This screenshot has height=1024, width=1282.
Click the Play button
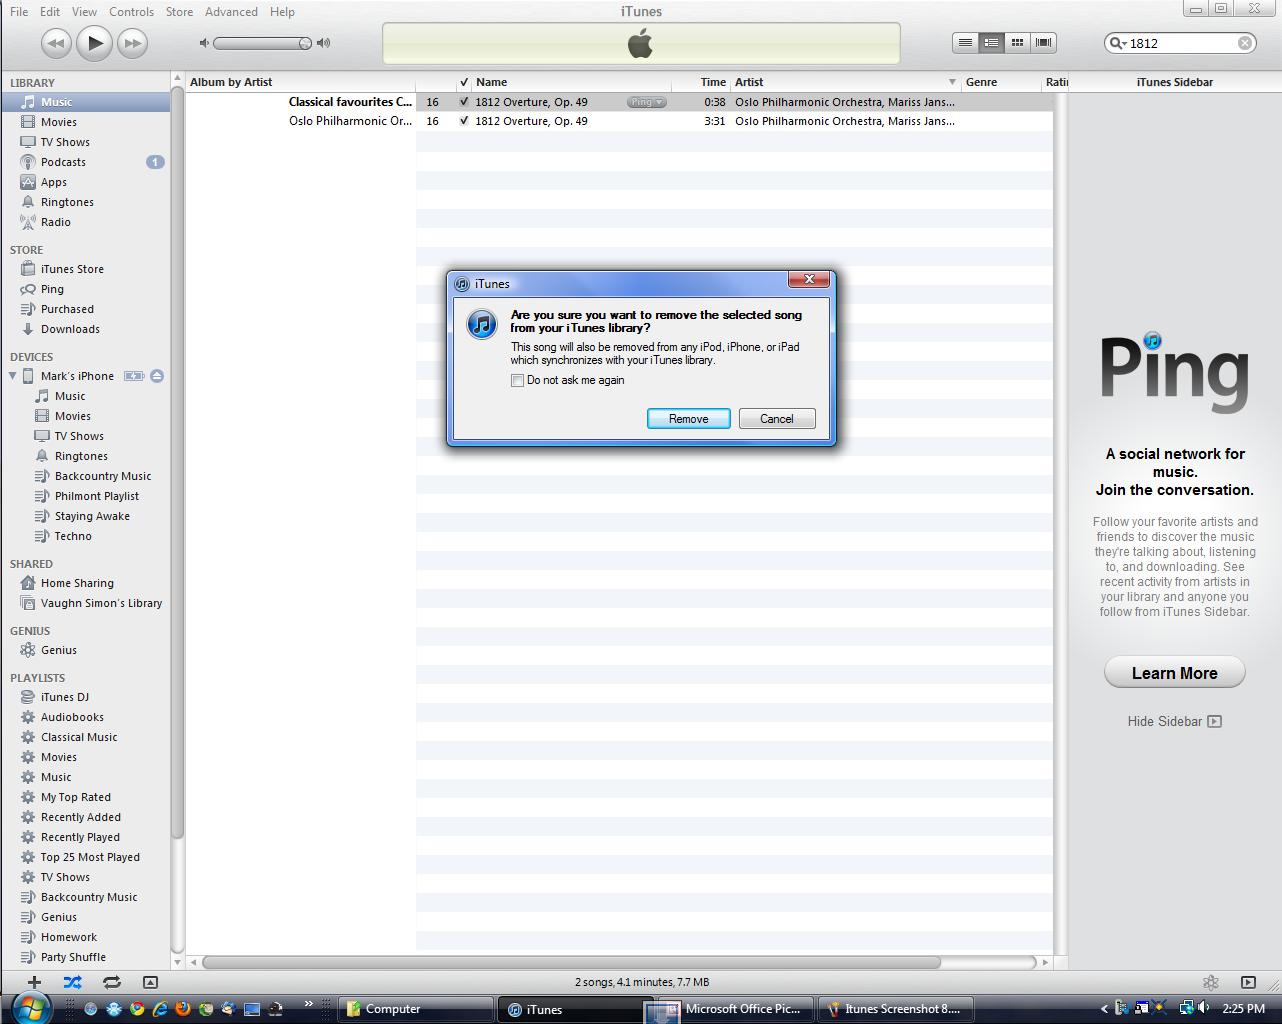tap(94, 43)
